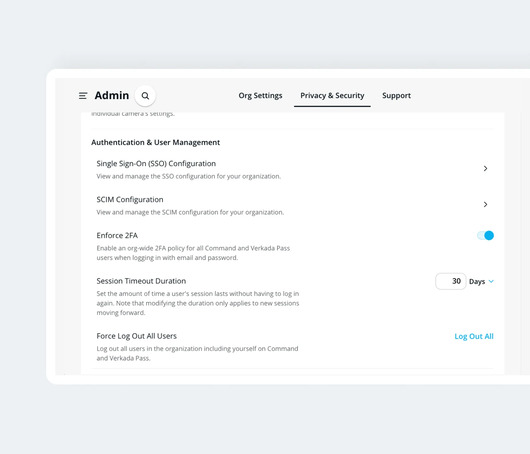The height and width of the screenshot is (454, 530).
Task: Click the blue chevron next to Days
Action: point(491,281)
